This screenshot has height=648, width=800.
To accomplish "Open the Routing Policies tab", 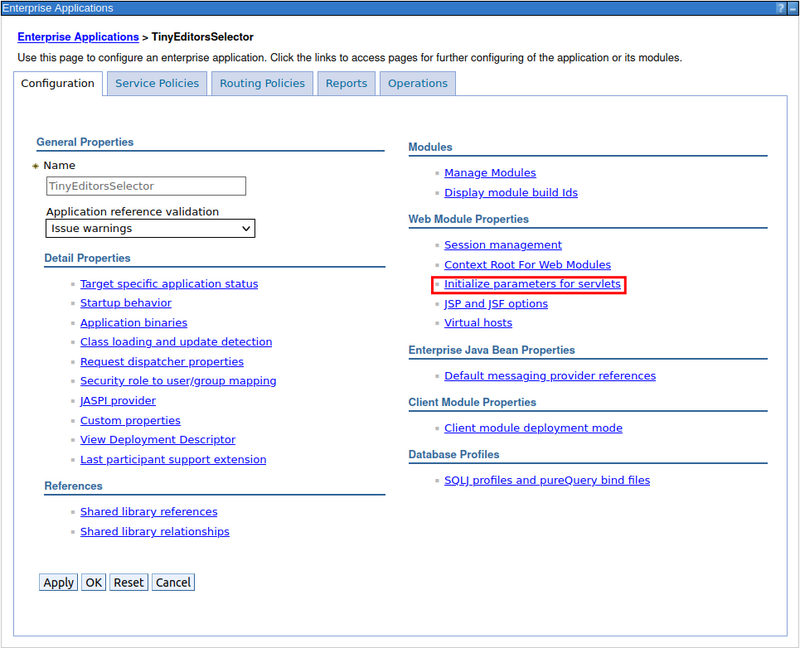I will [x=261, y=84].
